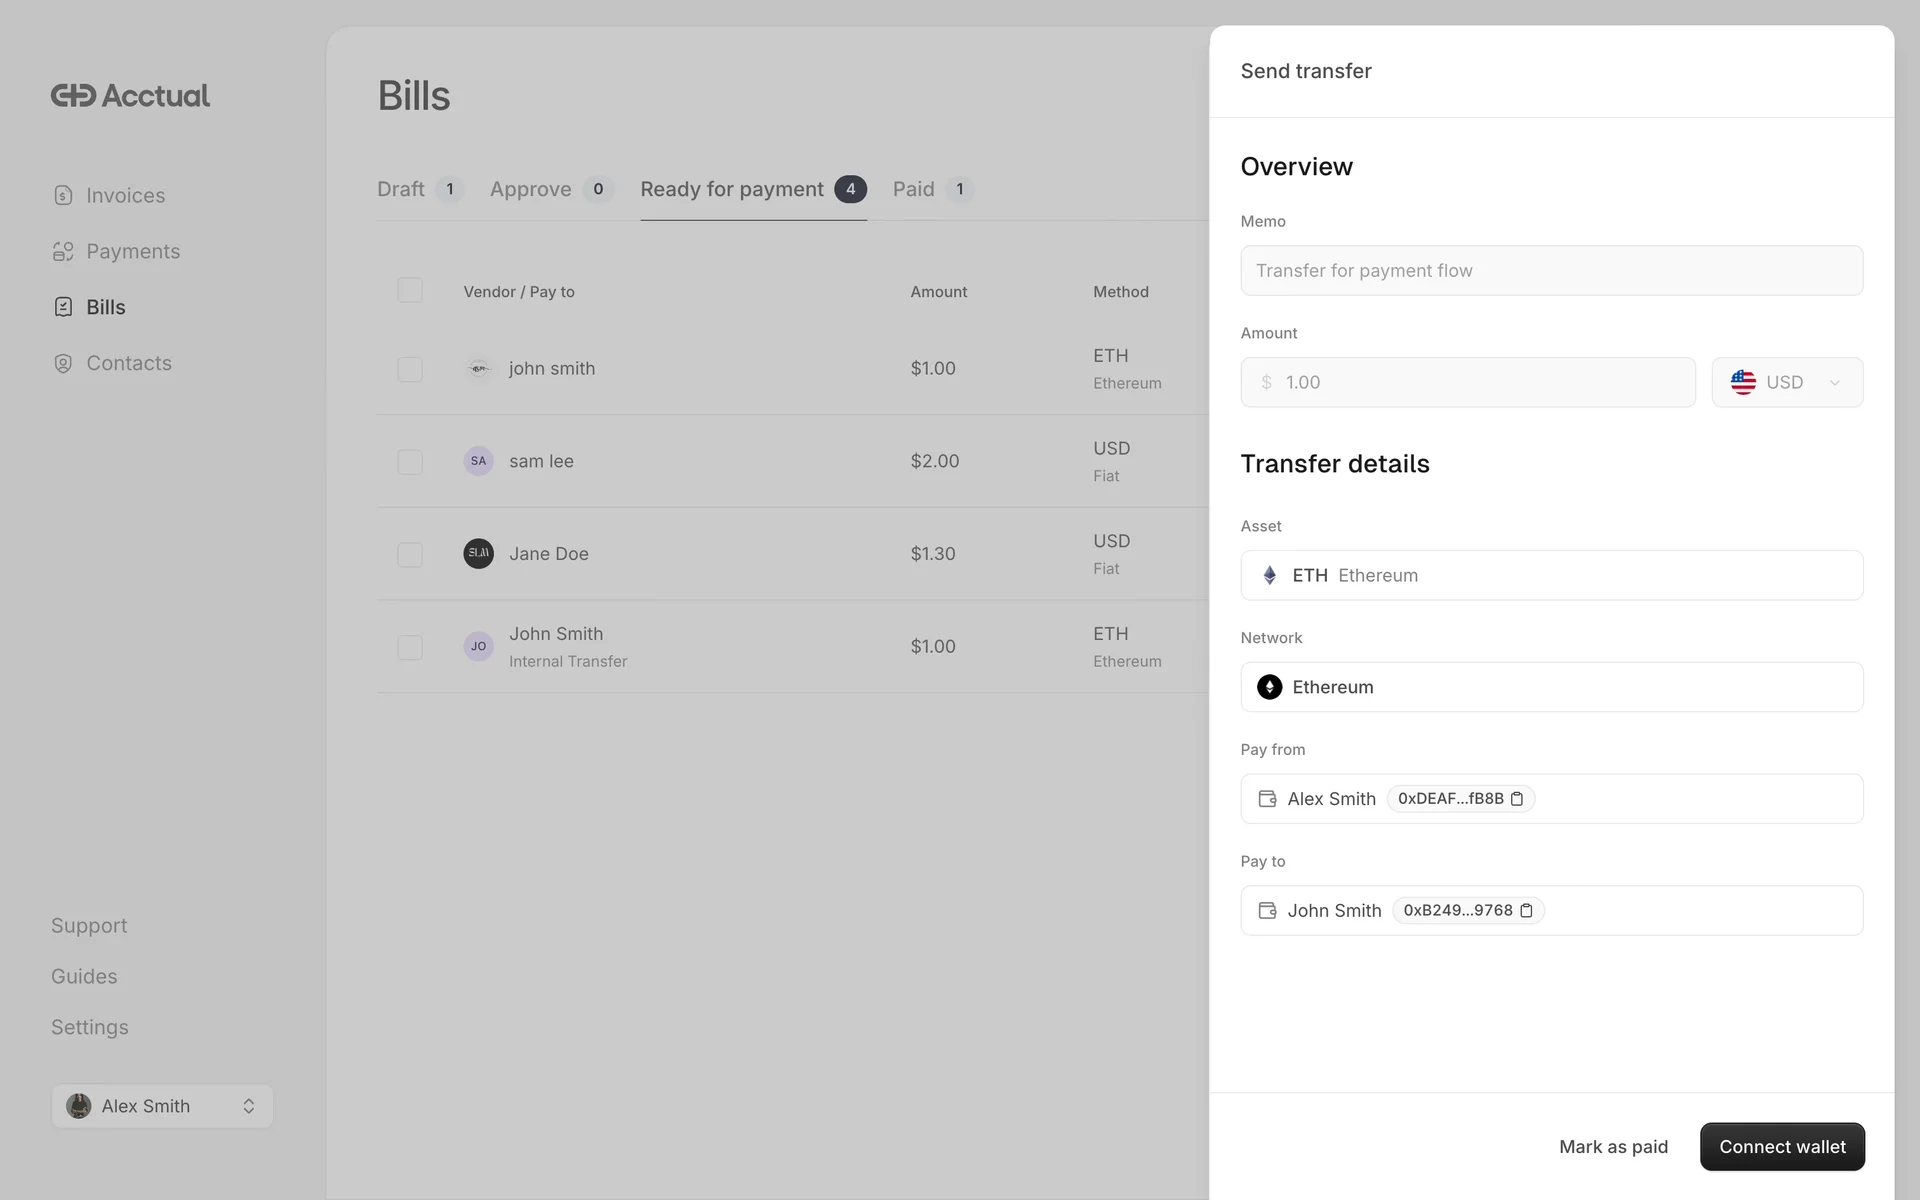This screenshot has height=1200, width=1920.
Task: Click the wallet icon beside Alex Smith
Action: [1267, 799]
